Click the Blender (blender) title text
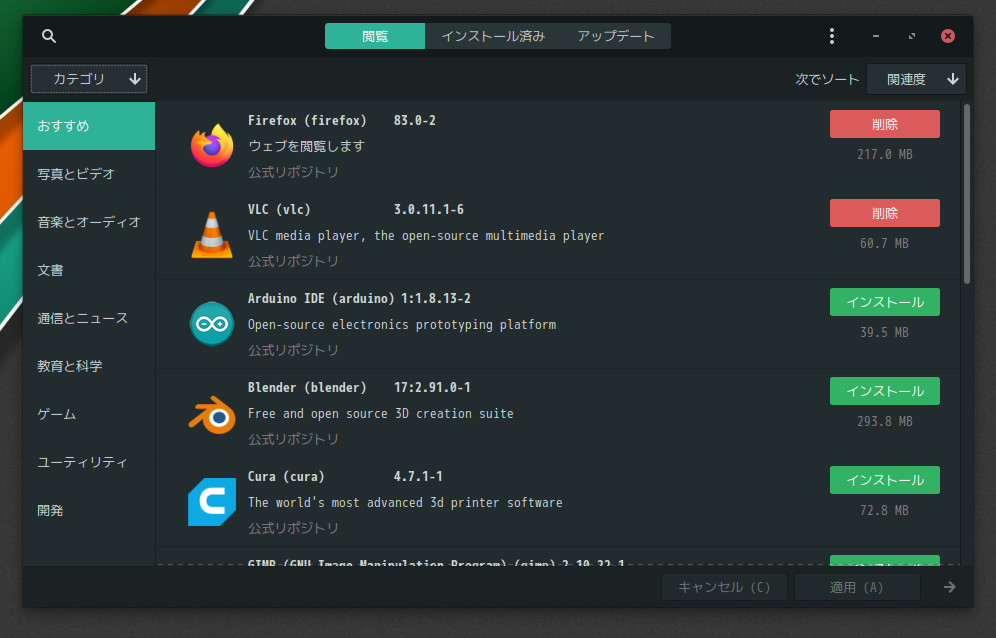This screenshot has width=996, height=638. (307, 388)
